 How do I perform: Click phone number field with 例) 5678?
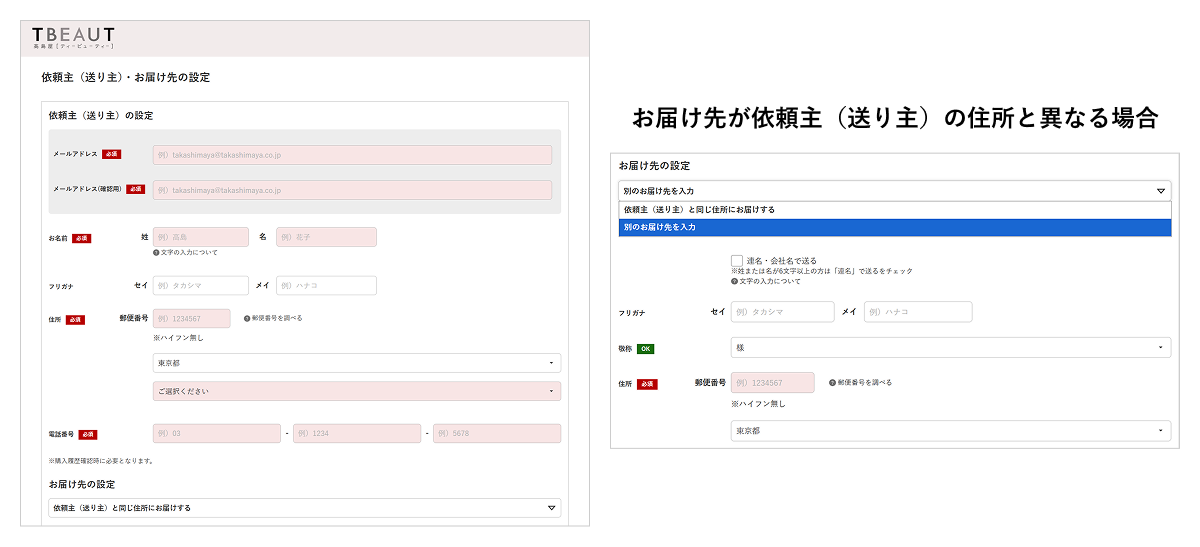(497, 434)
